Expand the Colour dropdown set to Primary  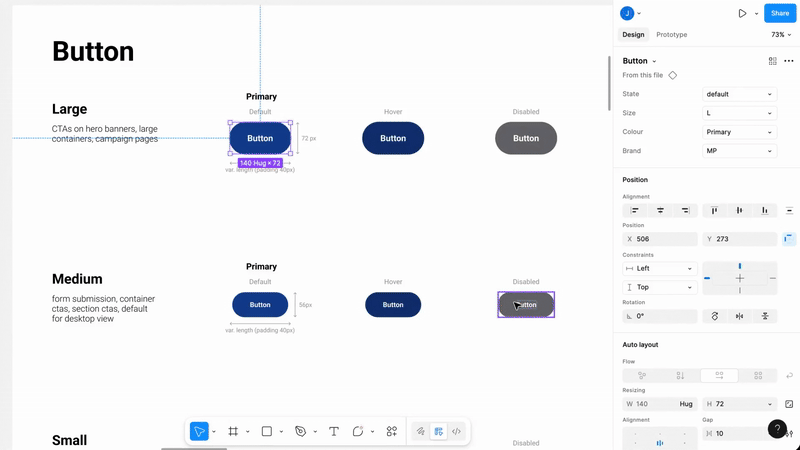(x=739, y=132)
